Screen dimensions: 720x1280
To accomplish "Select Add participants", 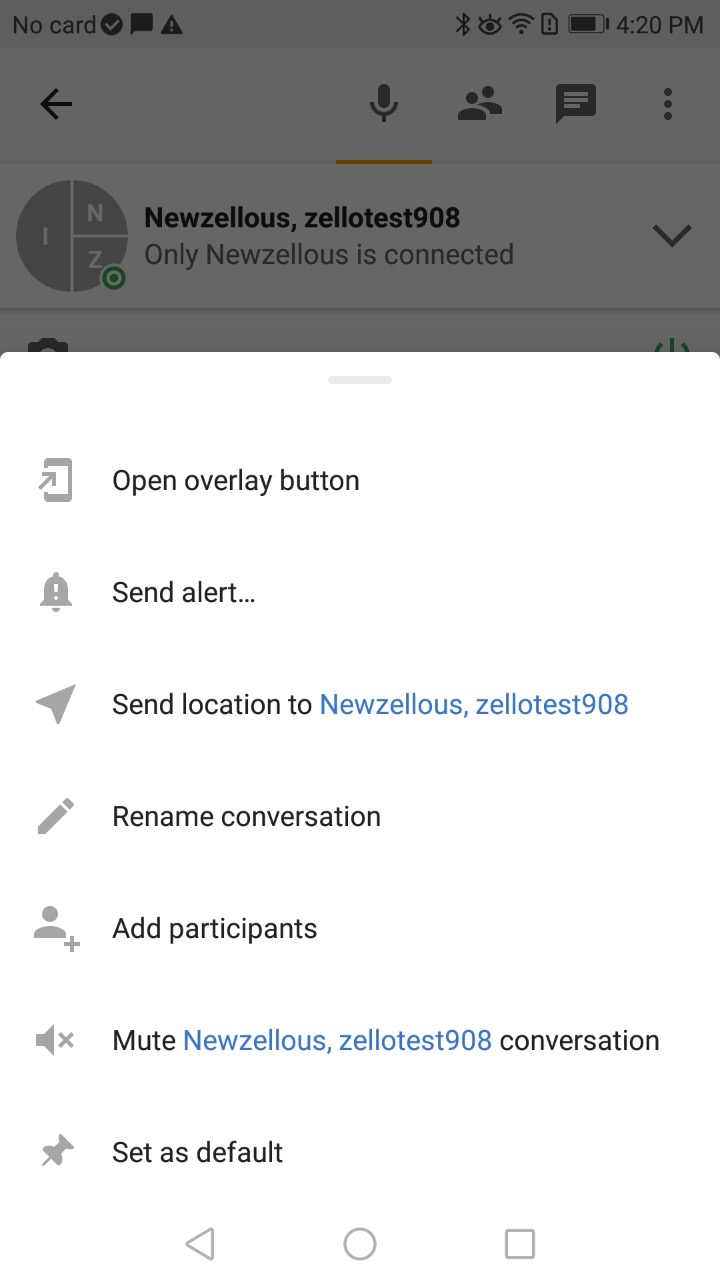I will point(360,929).
